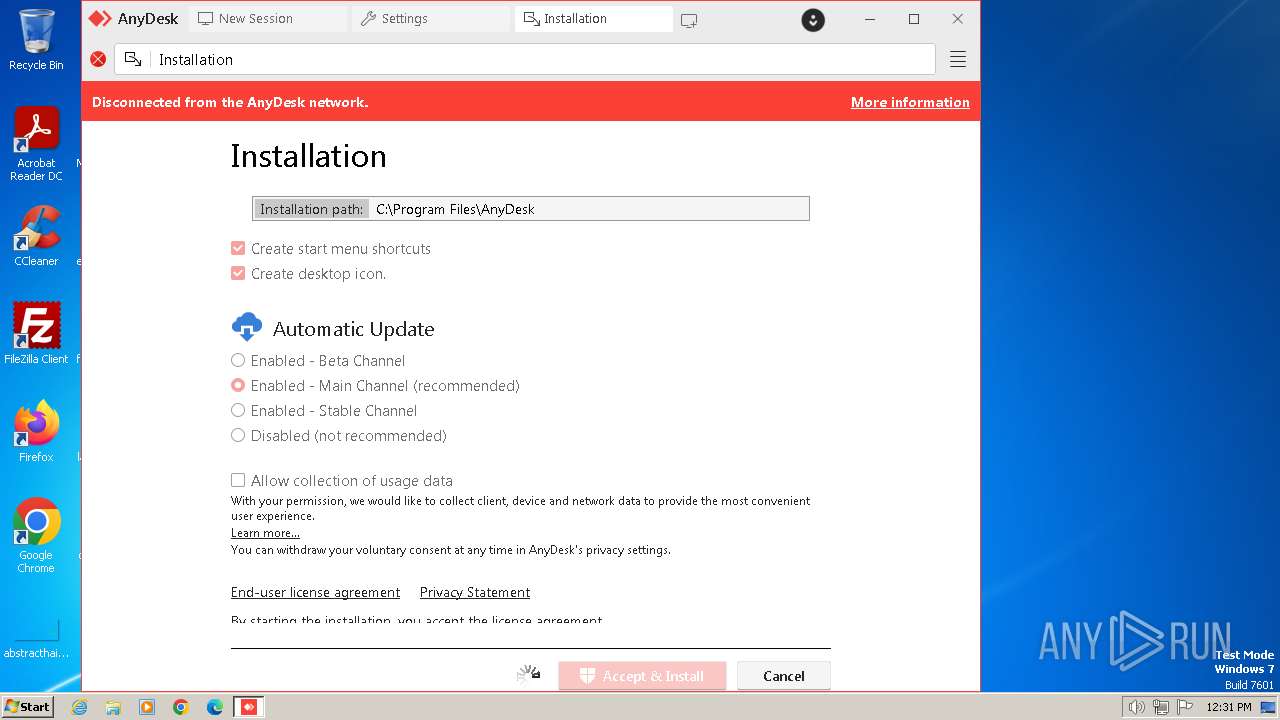Click the red disconnected status icon

pos(98,59)
